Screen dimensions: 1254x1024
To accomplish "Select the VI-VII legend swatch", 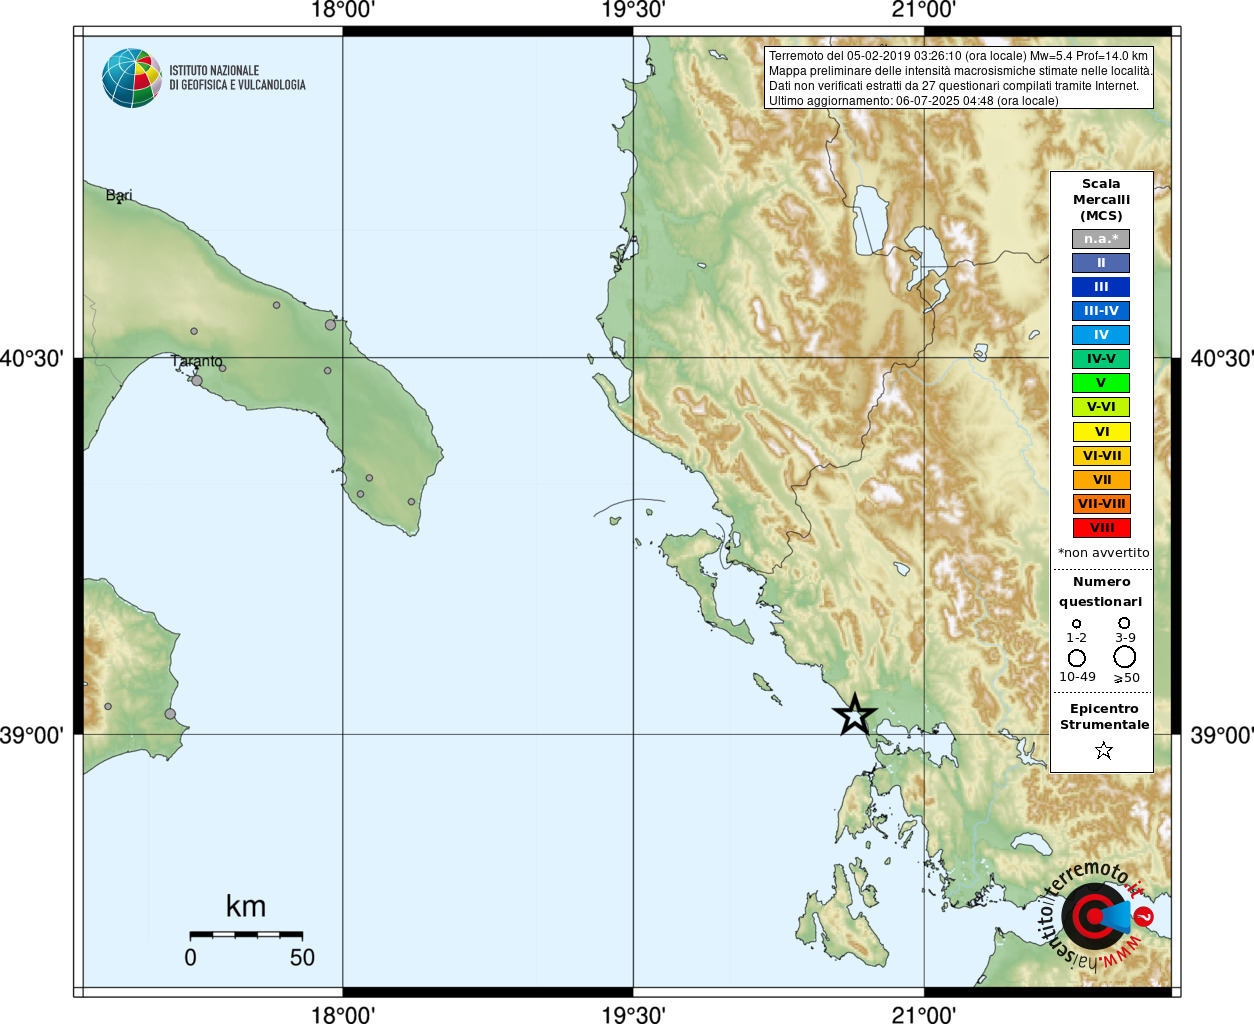I will pyautogui.click(x=1101, y=456).
